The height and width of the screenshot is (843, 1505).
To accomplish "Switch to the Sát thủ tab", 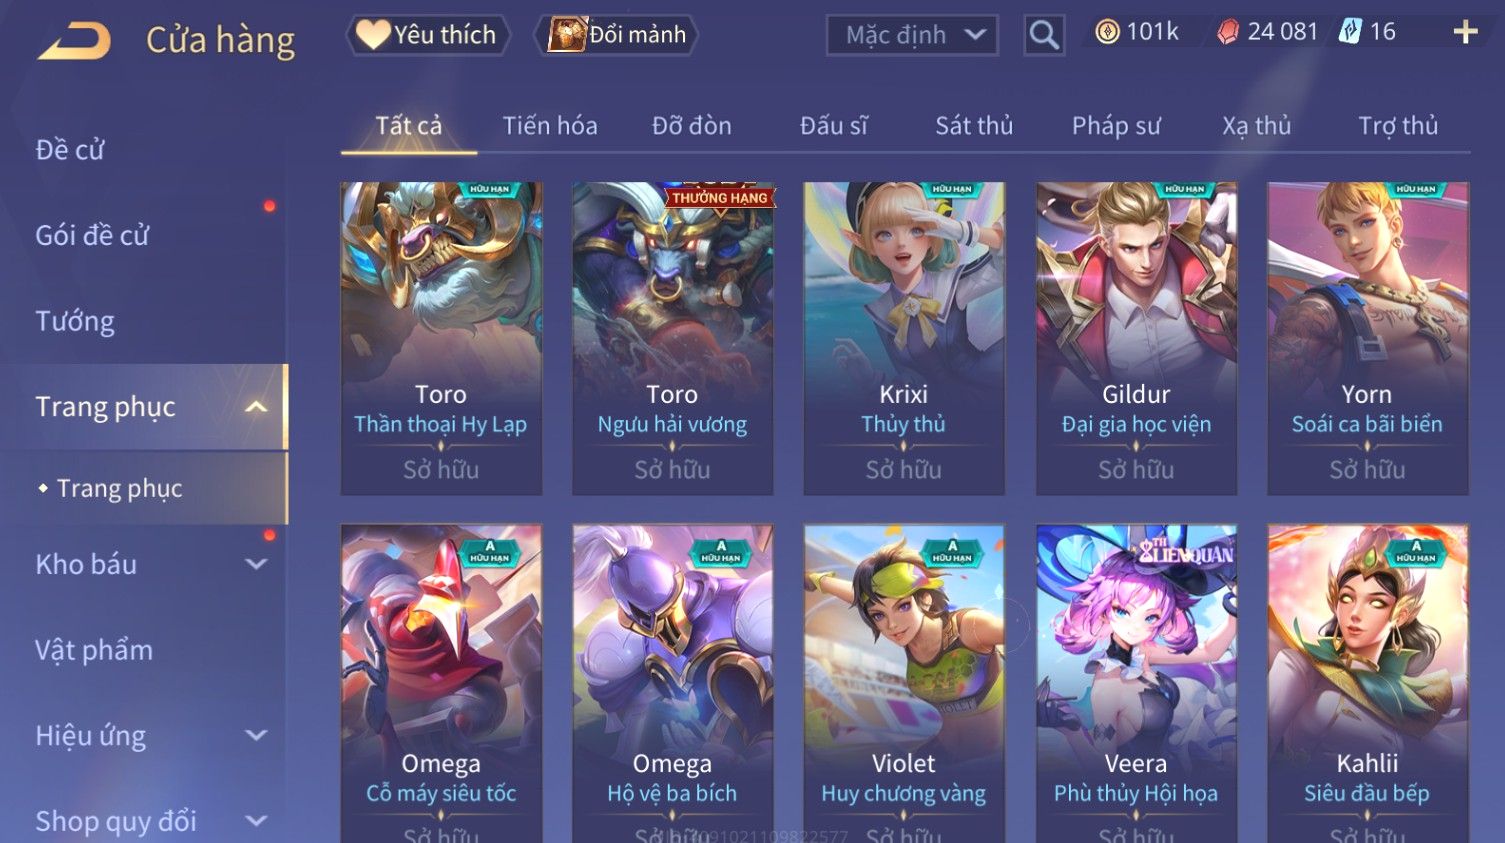I will click(974, 126).
